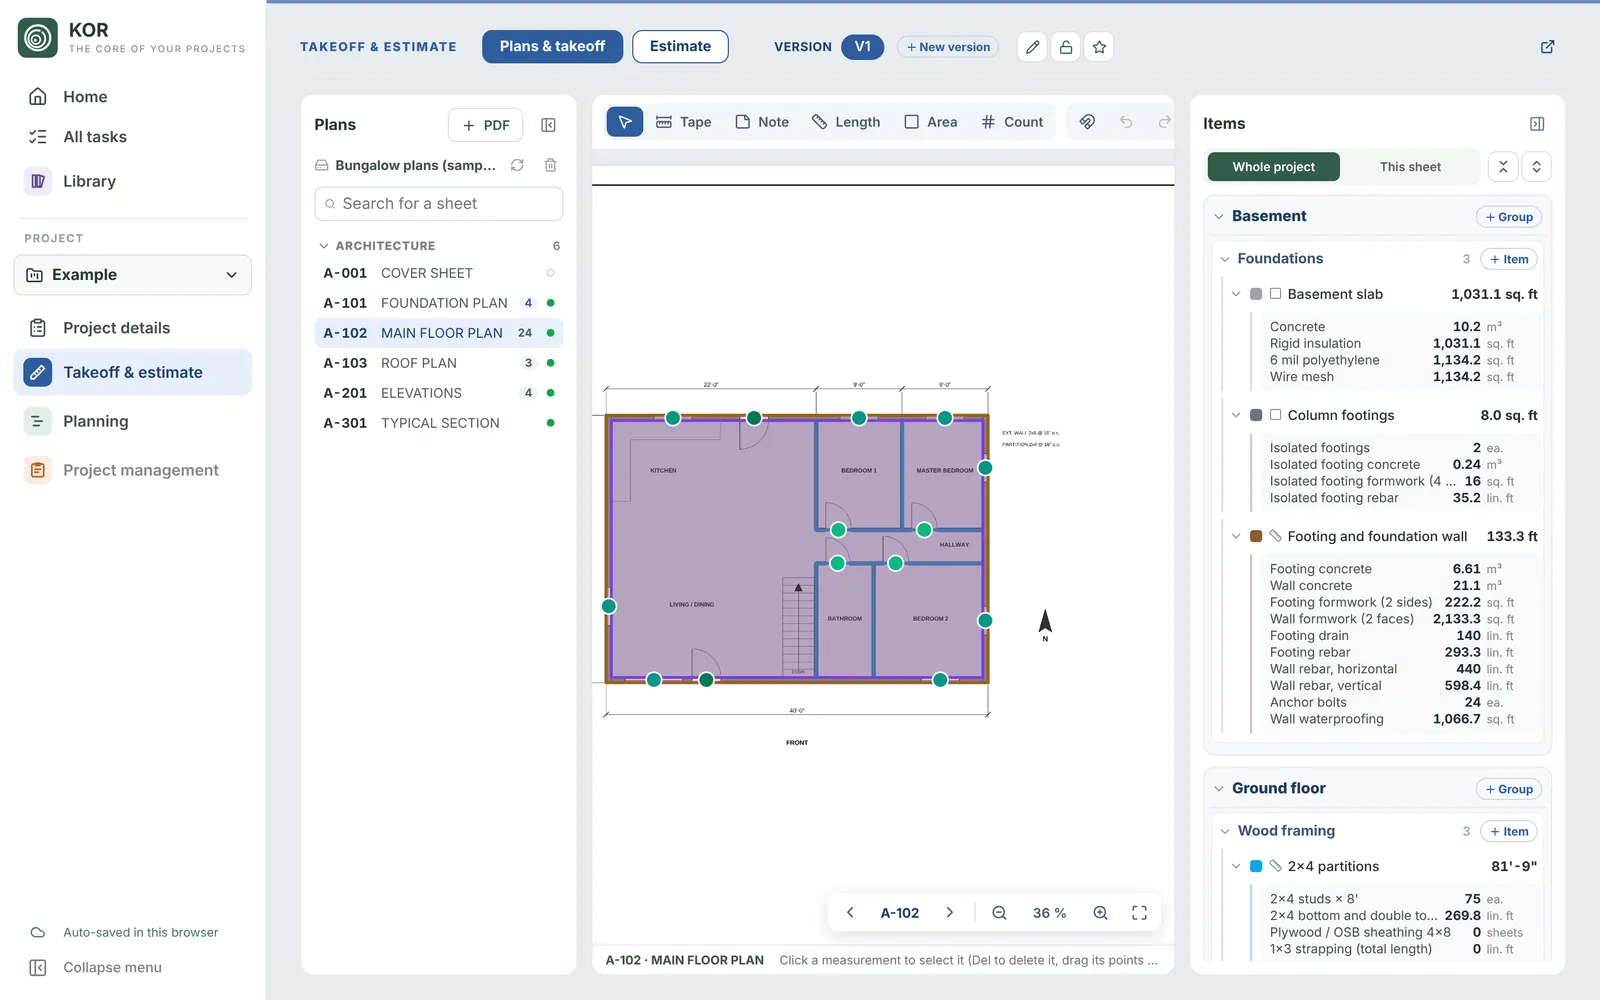Toggle fullscreen plan view icon
The height and width of the screenshot is (1000, 1600).
[1139, 913]
